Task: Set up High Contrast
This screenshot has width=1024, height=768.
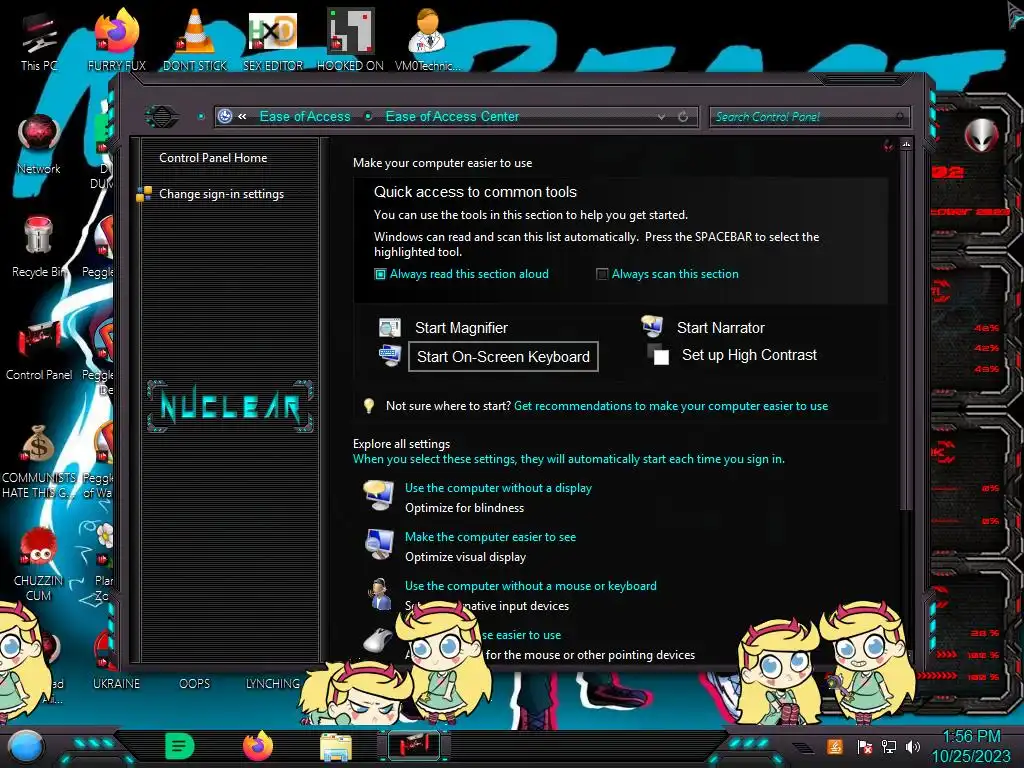Action: [749, 355]
